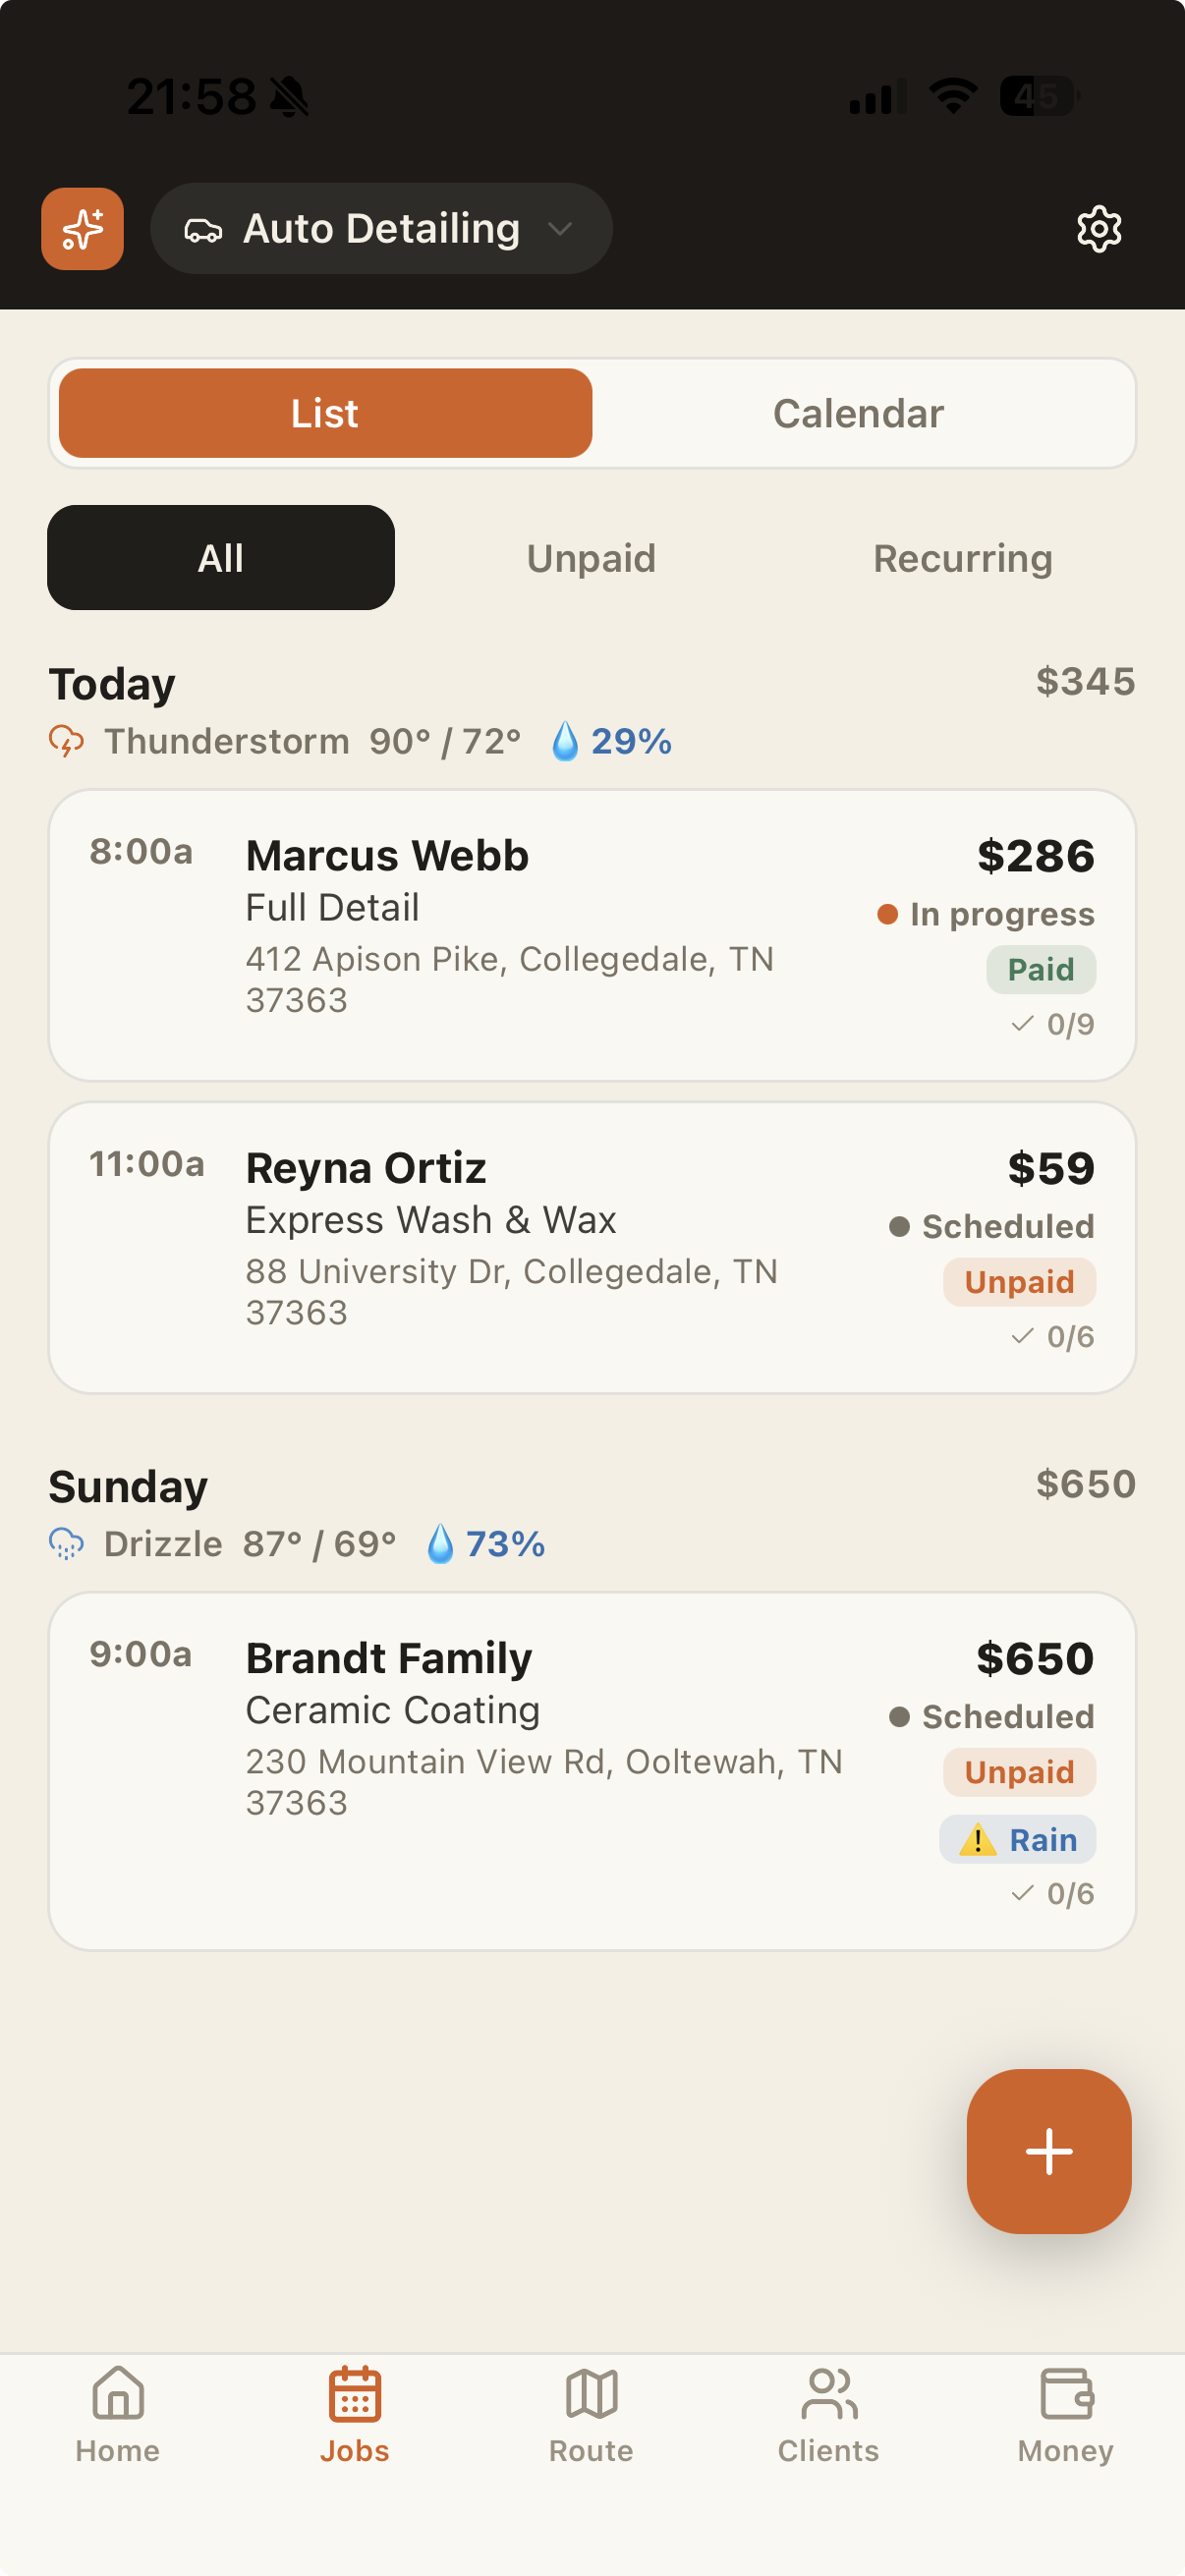The image size is (1185, 2576).
Task: Open Marcus Webb checklist 0/9 progress
Action: tap(1052, 1024)
